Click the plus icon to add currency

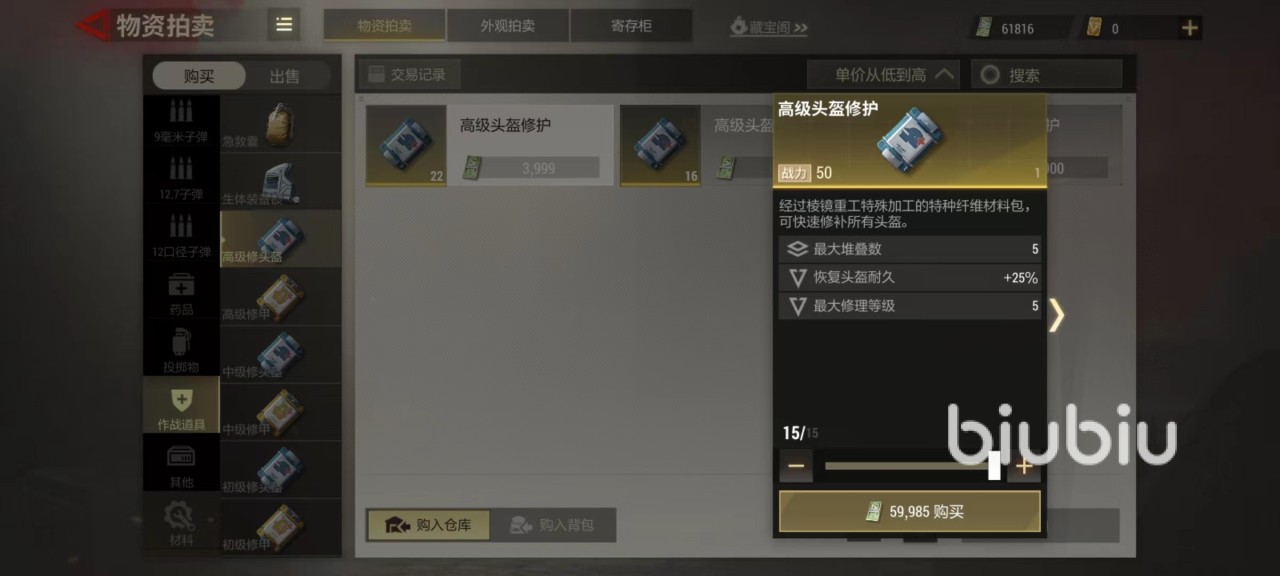[1189, 28]
